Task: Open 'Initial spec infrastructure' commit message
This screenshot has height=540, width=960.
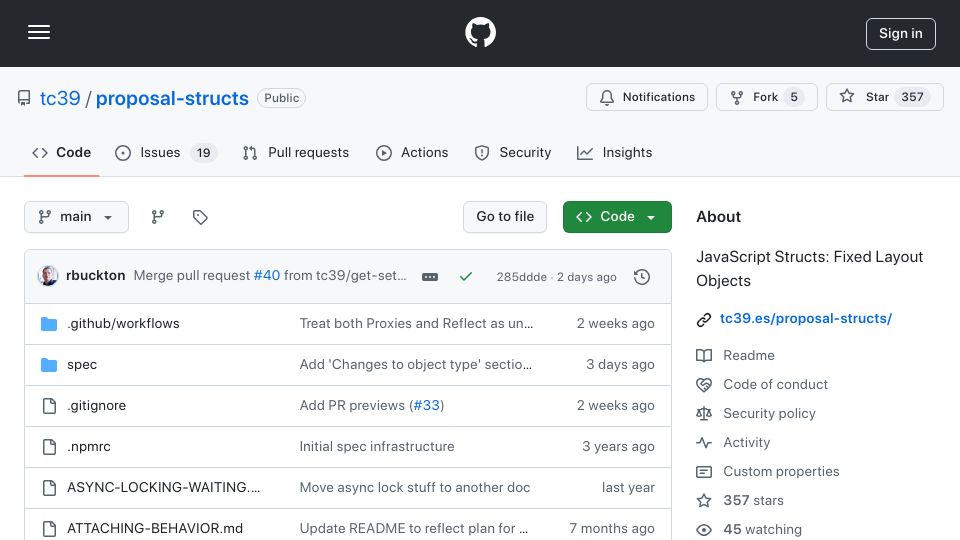Action: point(377,446)
